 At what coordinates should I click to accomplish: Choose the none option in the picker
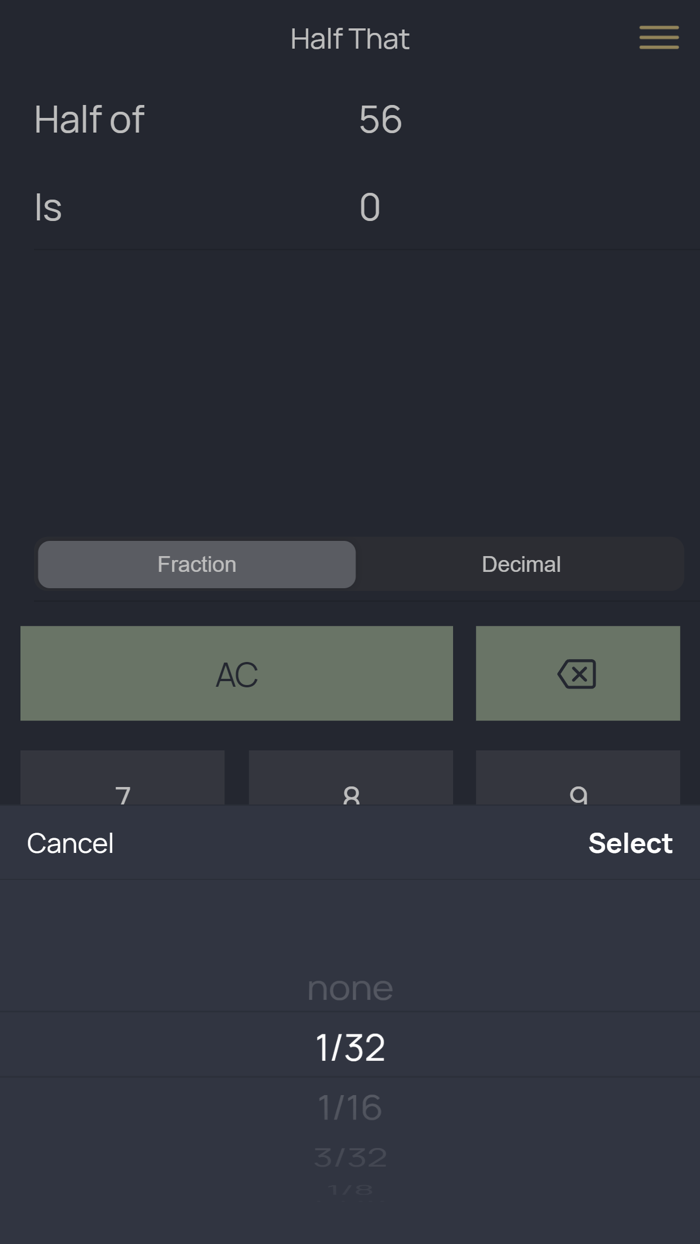(x=350, y=988)
